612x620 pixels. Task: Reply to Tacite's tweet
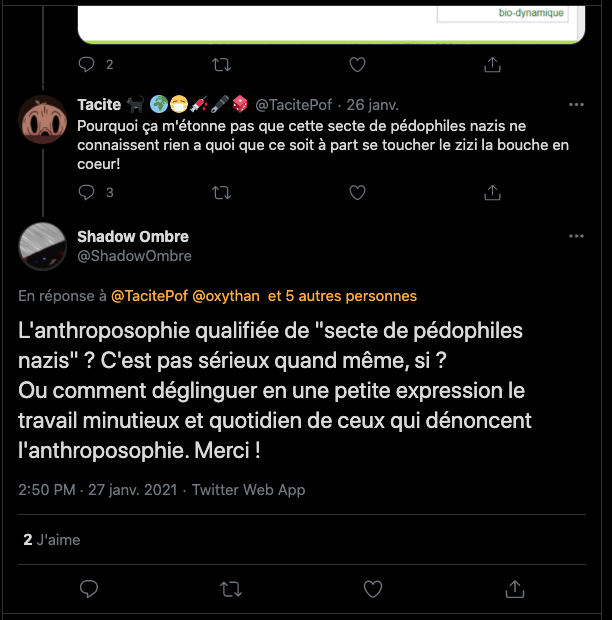87,192
